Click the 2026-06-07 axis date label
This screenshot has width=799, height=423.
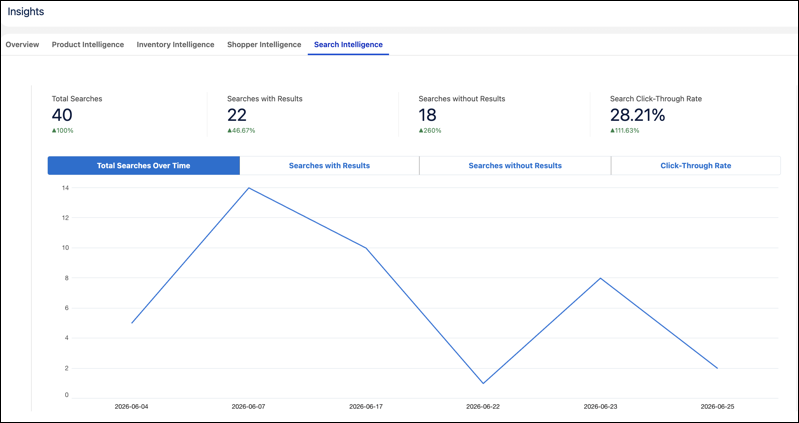point(249,407)
